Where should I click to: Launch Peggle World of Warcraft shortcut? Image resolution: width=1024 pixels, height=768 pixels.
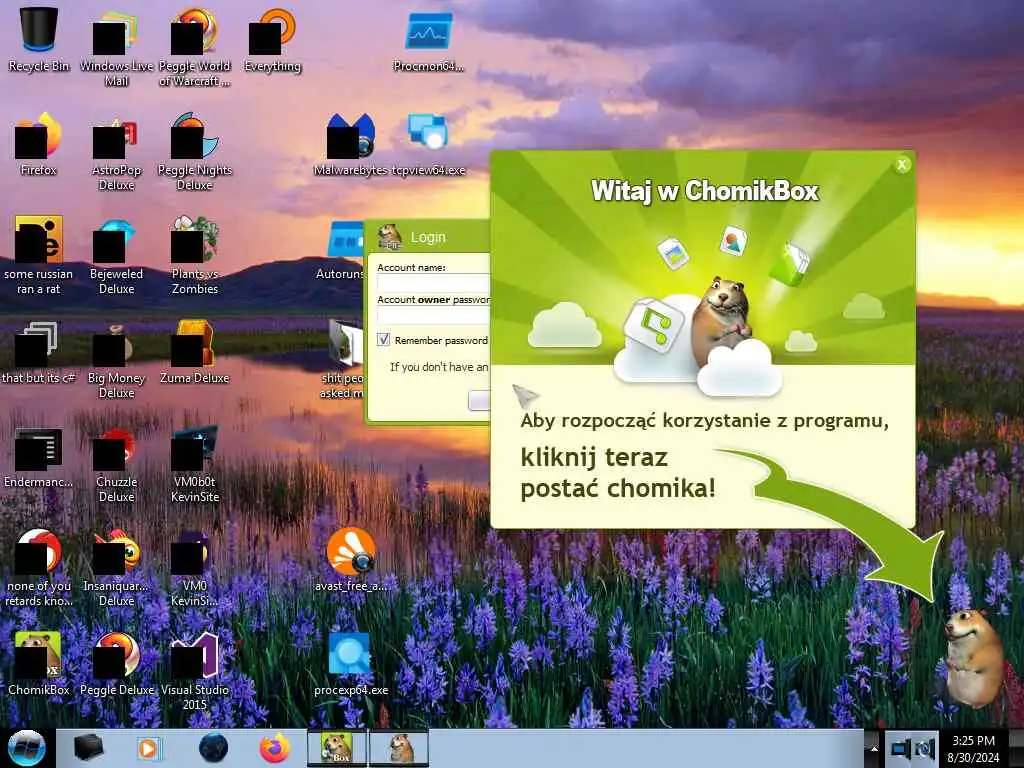pos(195,46)
